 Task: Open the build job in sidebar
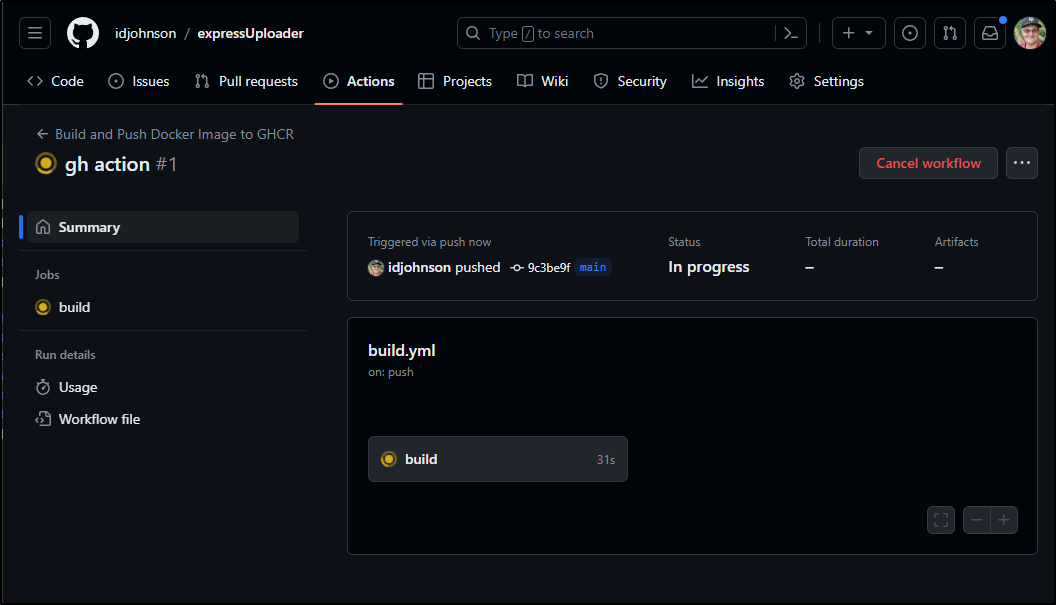(163, 307)
